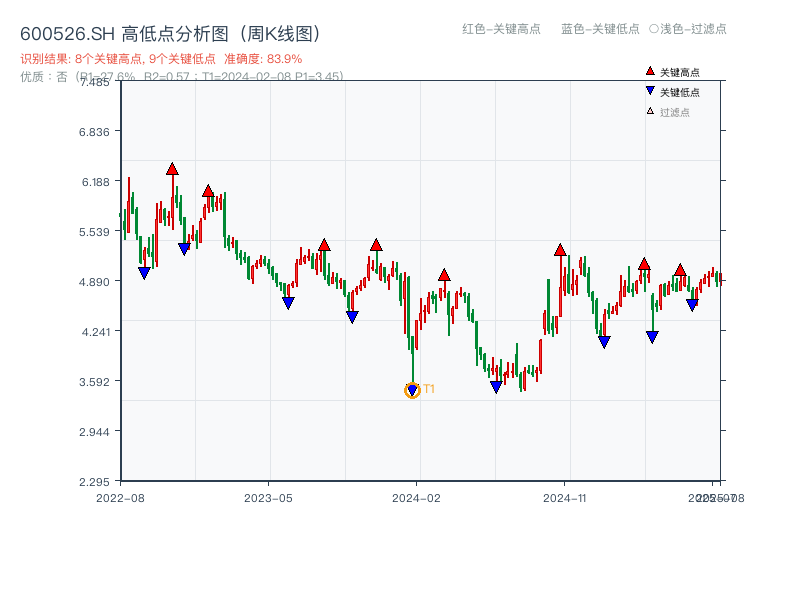
Task: Toggle the 浅色-过滤点 circle indicator
Action: [654, 29]
